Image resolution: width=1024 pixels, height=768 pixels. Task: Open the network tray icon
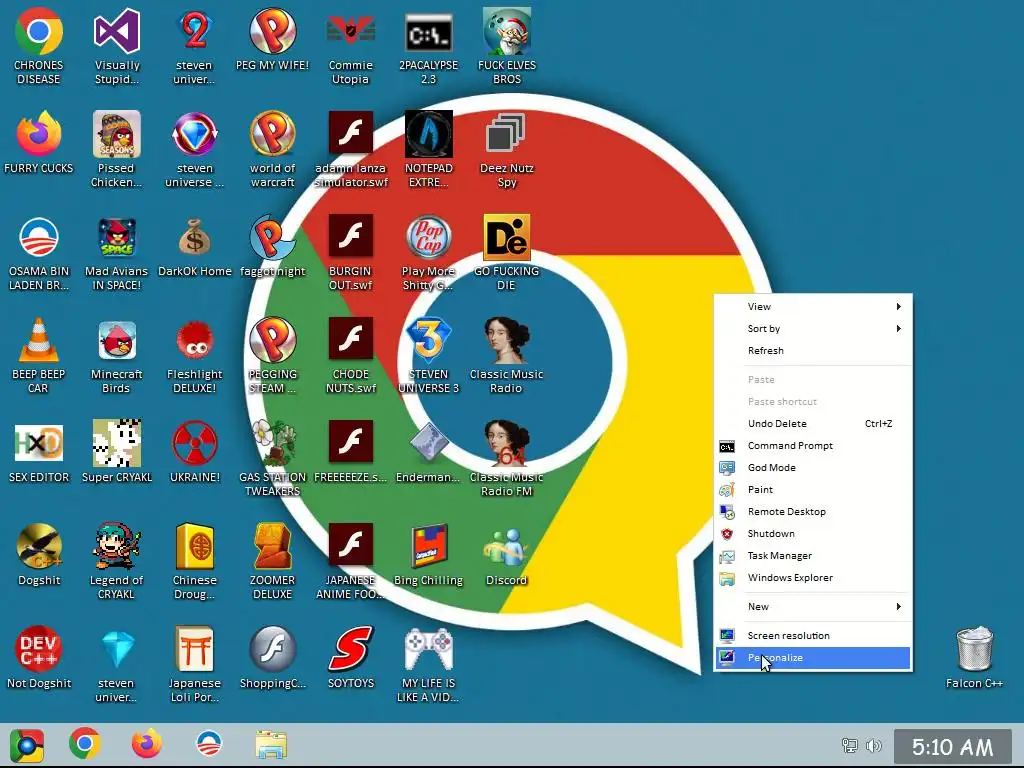click(850, 746)
